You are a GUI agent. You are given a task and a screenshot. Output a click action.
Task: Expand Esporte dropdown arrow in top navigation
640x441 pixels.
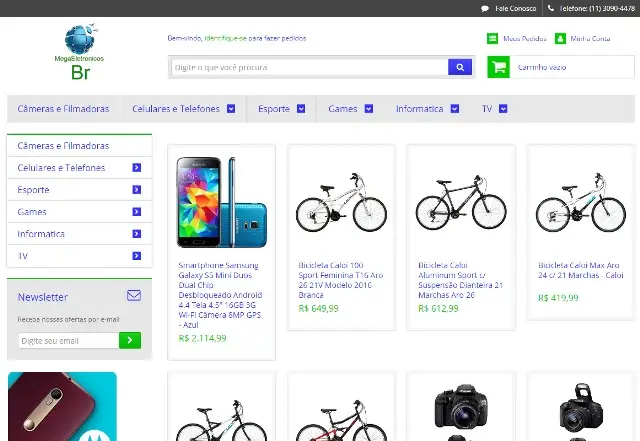(x=301, y=109)
